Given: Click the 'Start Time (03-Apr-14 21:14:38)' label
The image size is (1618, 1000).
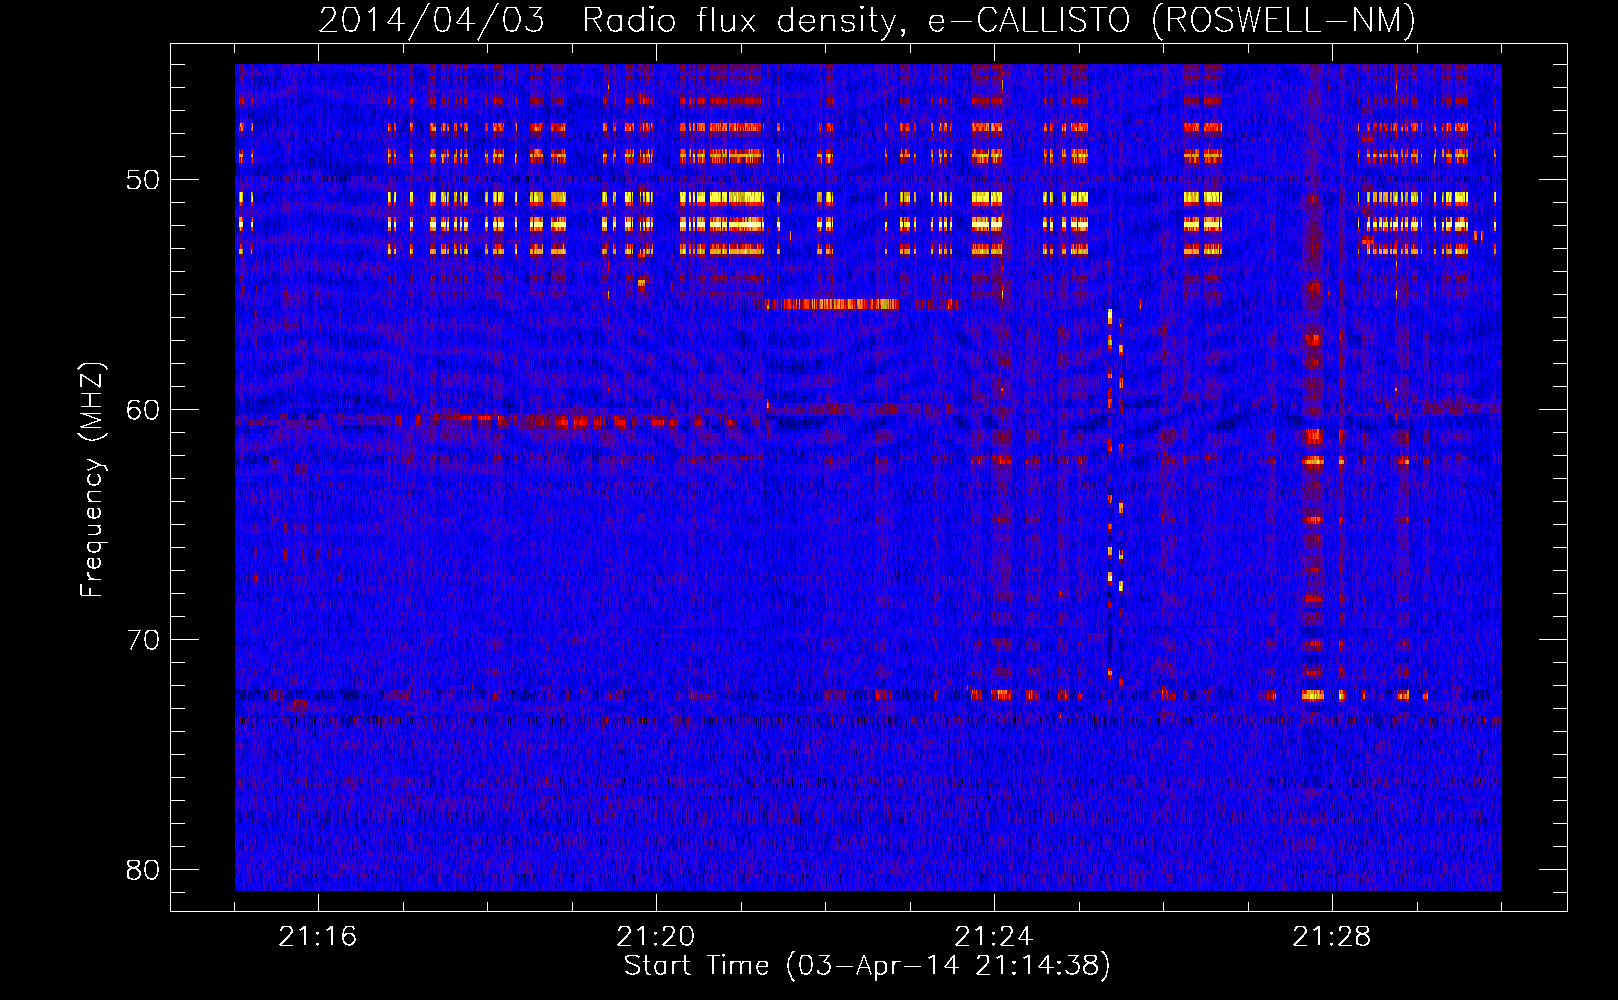Looking at the screenshot, I should click(867, 966).
